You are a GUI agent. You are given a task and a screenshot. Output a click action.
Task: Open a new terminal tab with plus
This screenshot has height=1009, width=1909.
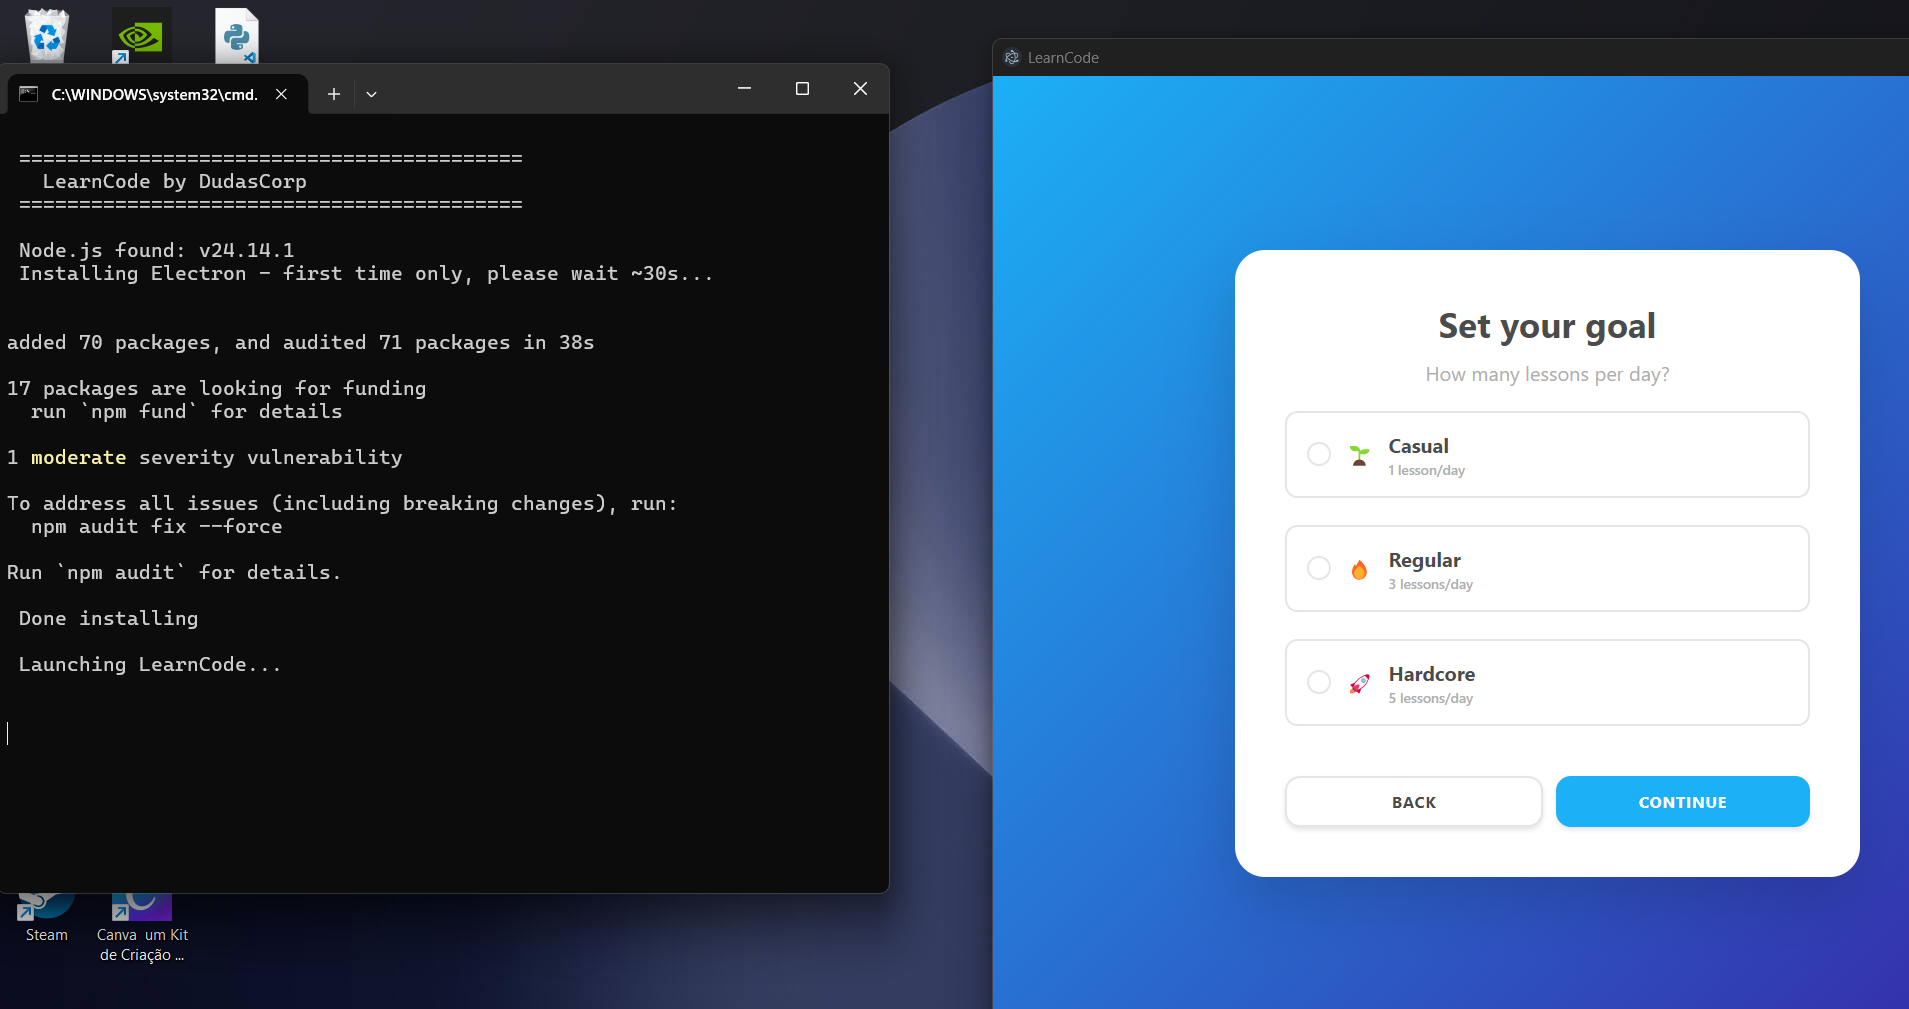coord(334,94)
